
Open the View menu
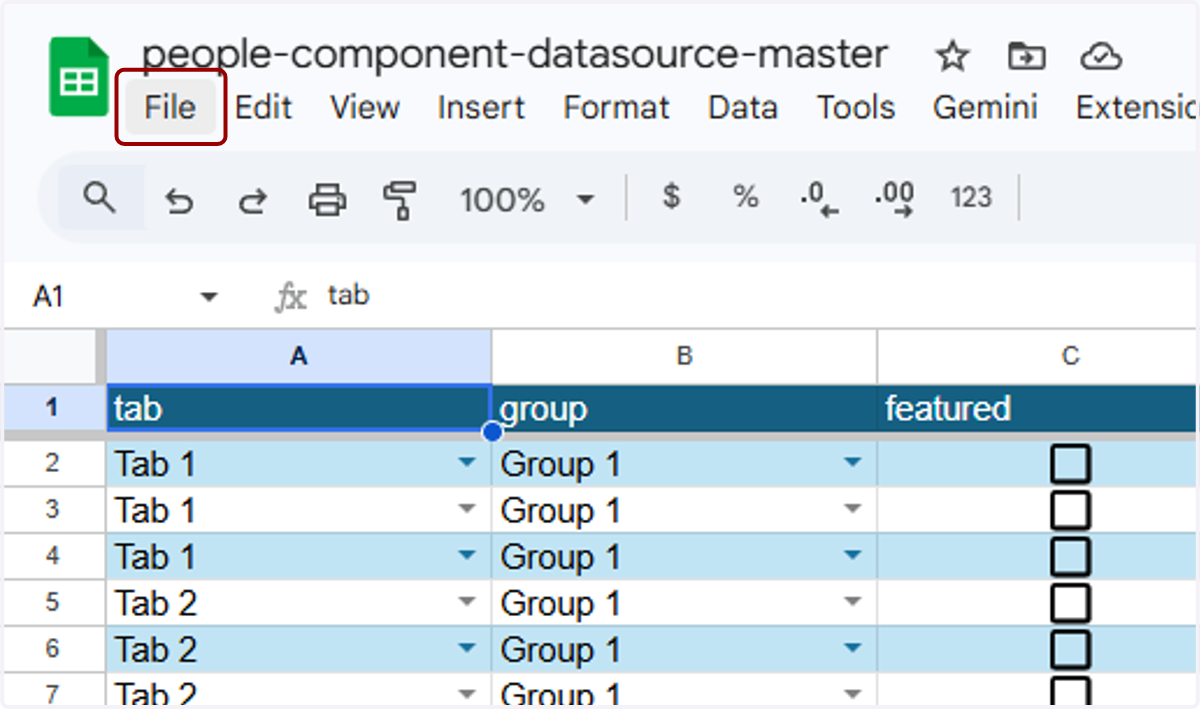[x=365, y=107]
